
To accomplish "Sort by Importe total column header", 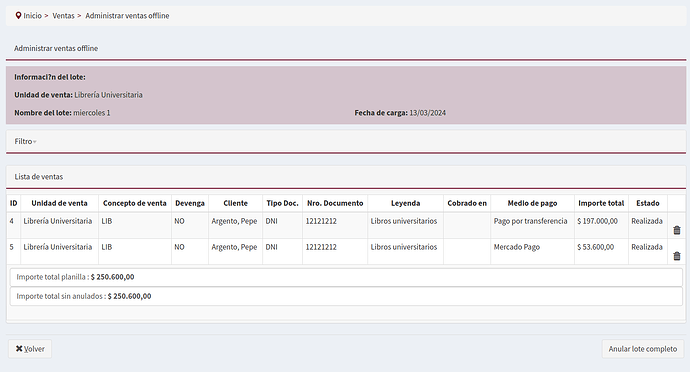I will (601, 203).
